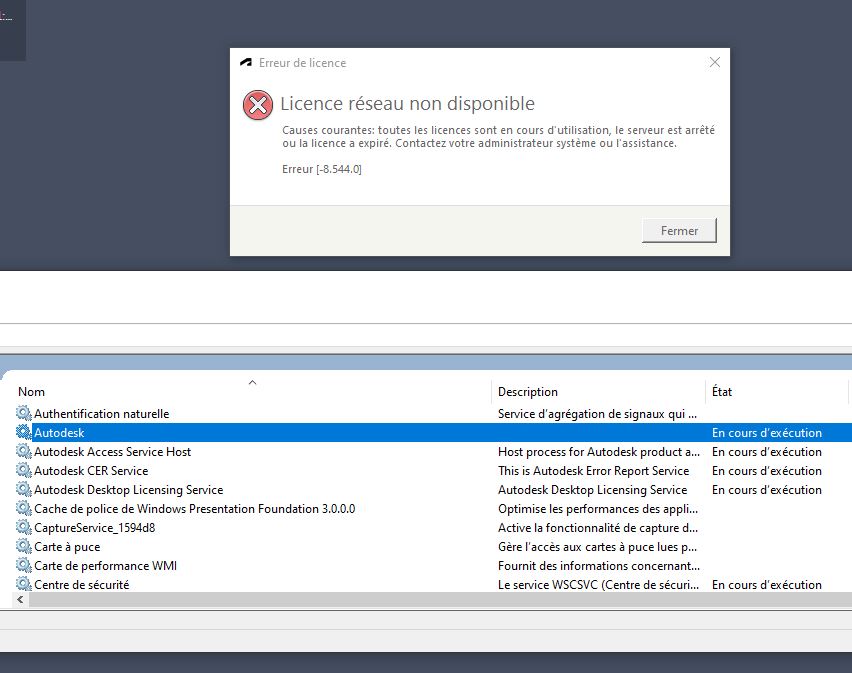Click the Autodesk logo in dialog title bar
852x673 pixels.
coord(246,62)
